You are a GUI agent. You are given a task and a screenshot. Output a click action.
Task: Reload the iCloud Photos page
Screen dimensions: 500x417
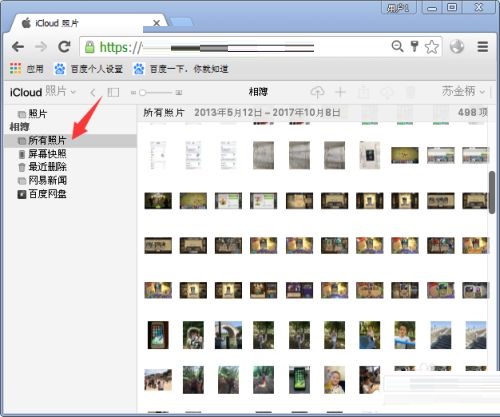tap(64, 47)
